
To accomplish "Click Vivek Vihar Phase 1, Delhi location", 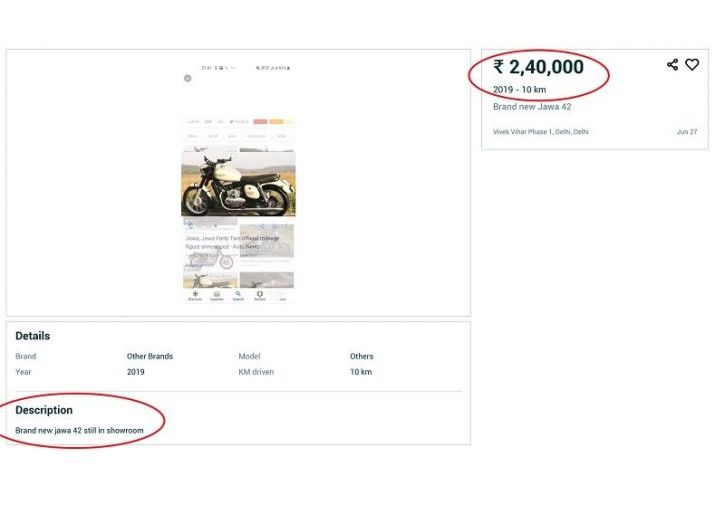I will point(541,132).
